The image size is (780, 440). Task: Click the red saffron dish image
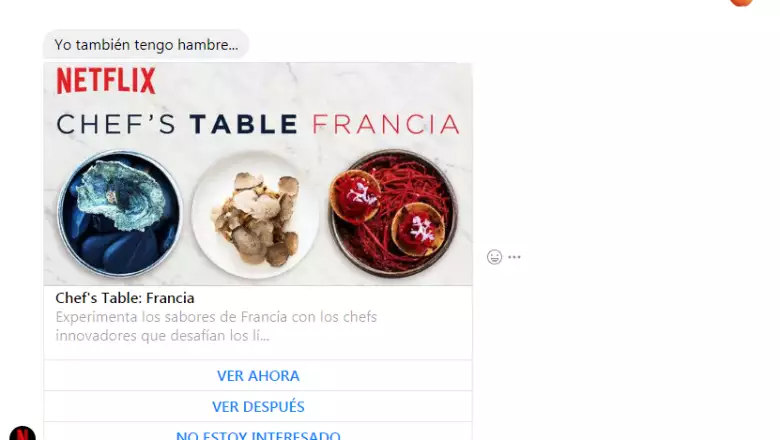point(393,213)
